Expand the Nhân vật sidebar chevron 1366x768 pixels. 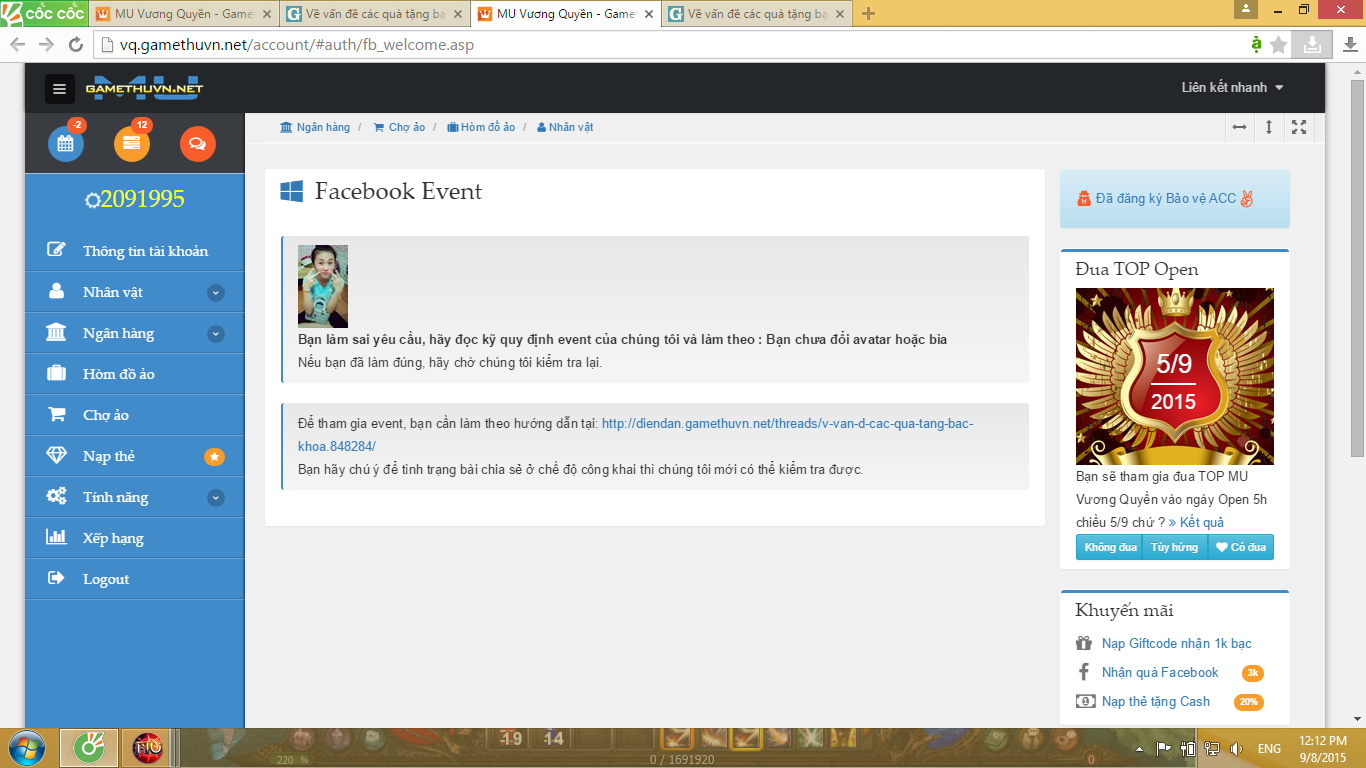[216, 293]
